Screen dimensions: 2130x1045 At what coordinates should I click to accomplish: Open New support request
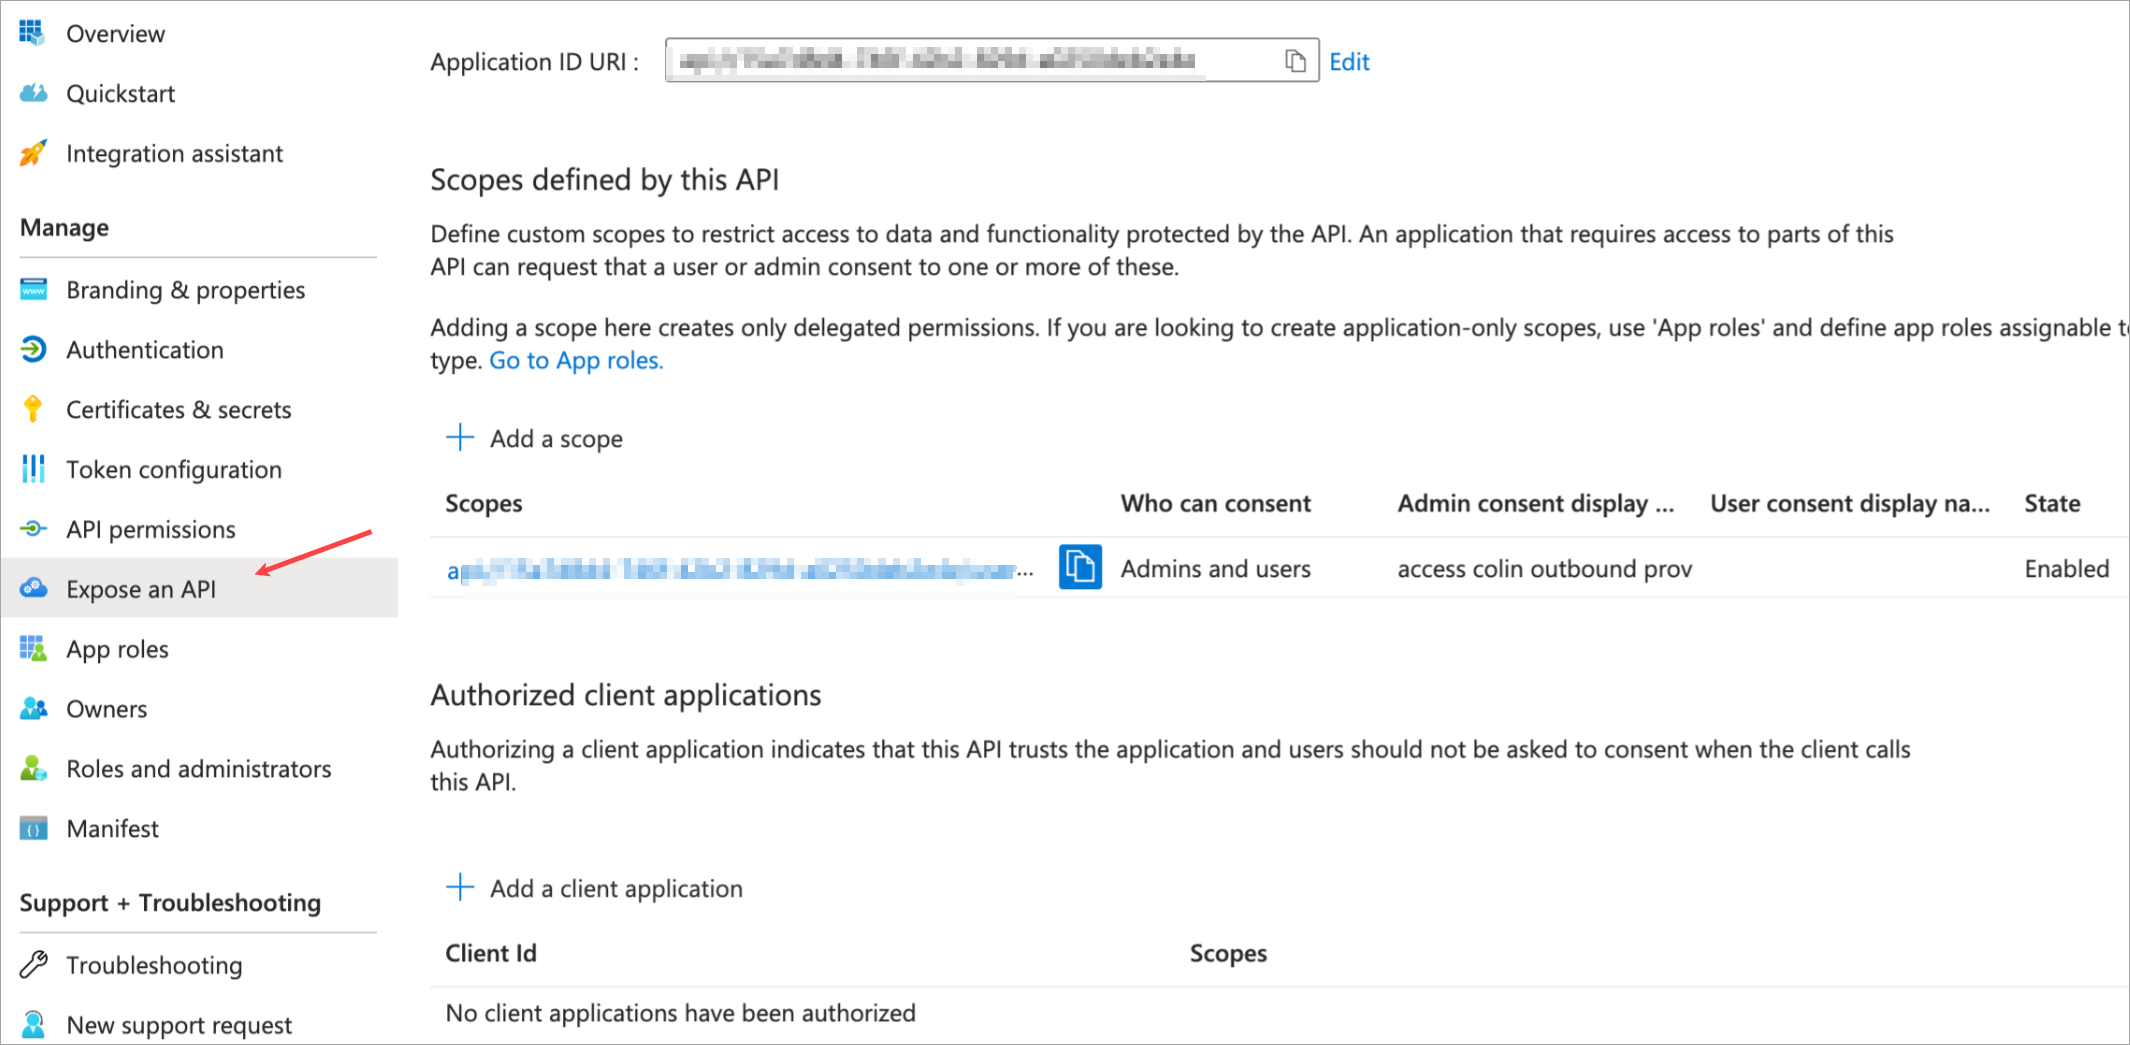(x=178, y=1024)
